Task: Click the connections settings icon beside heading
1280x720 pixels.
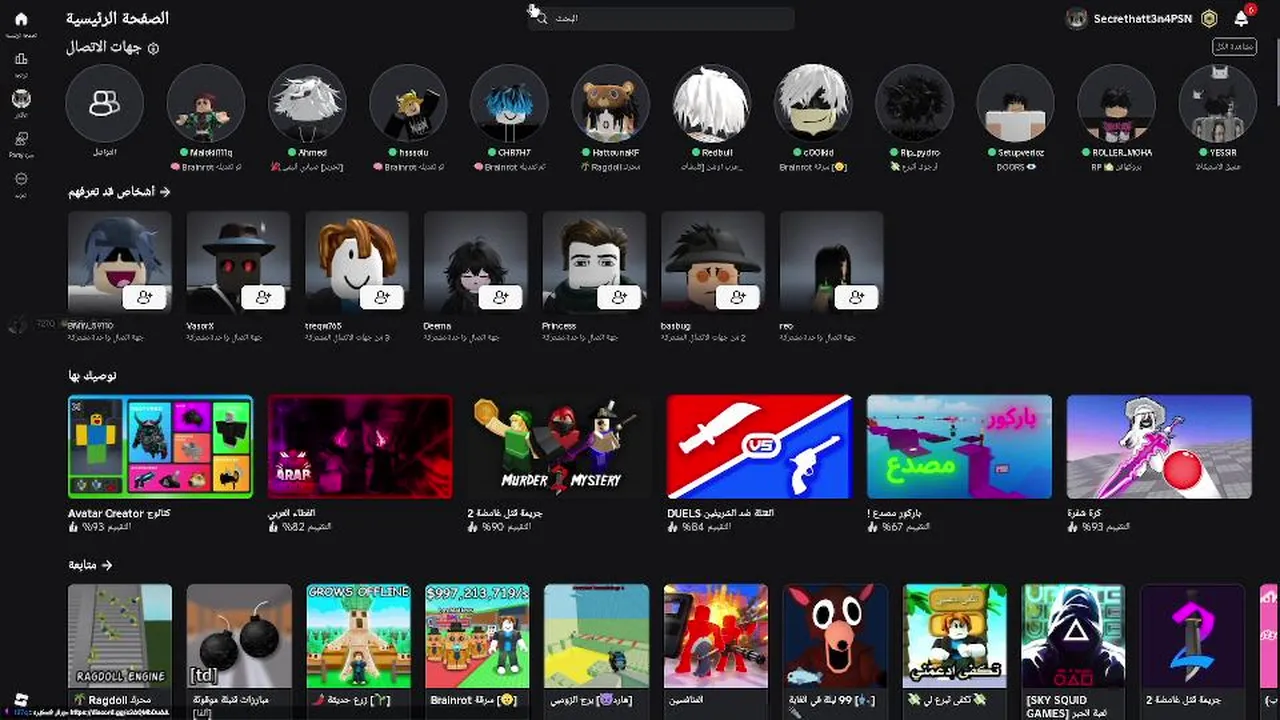Action: 153,48
